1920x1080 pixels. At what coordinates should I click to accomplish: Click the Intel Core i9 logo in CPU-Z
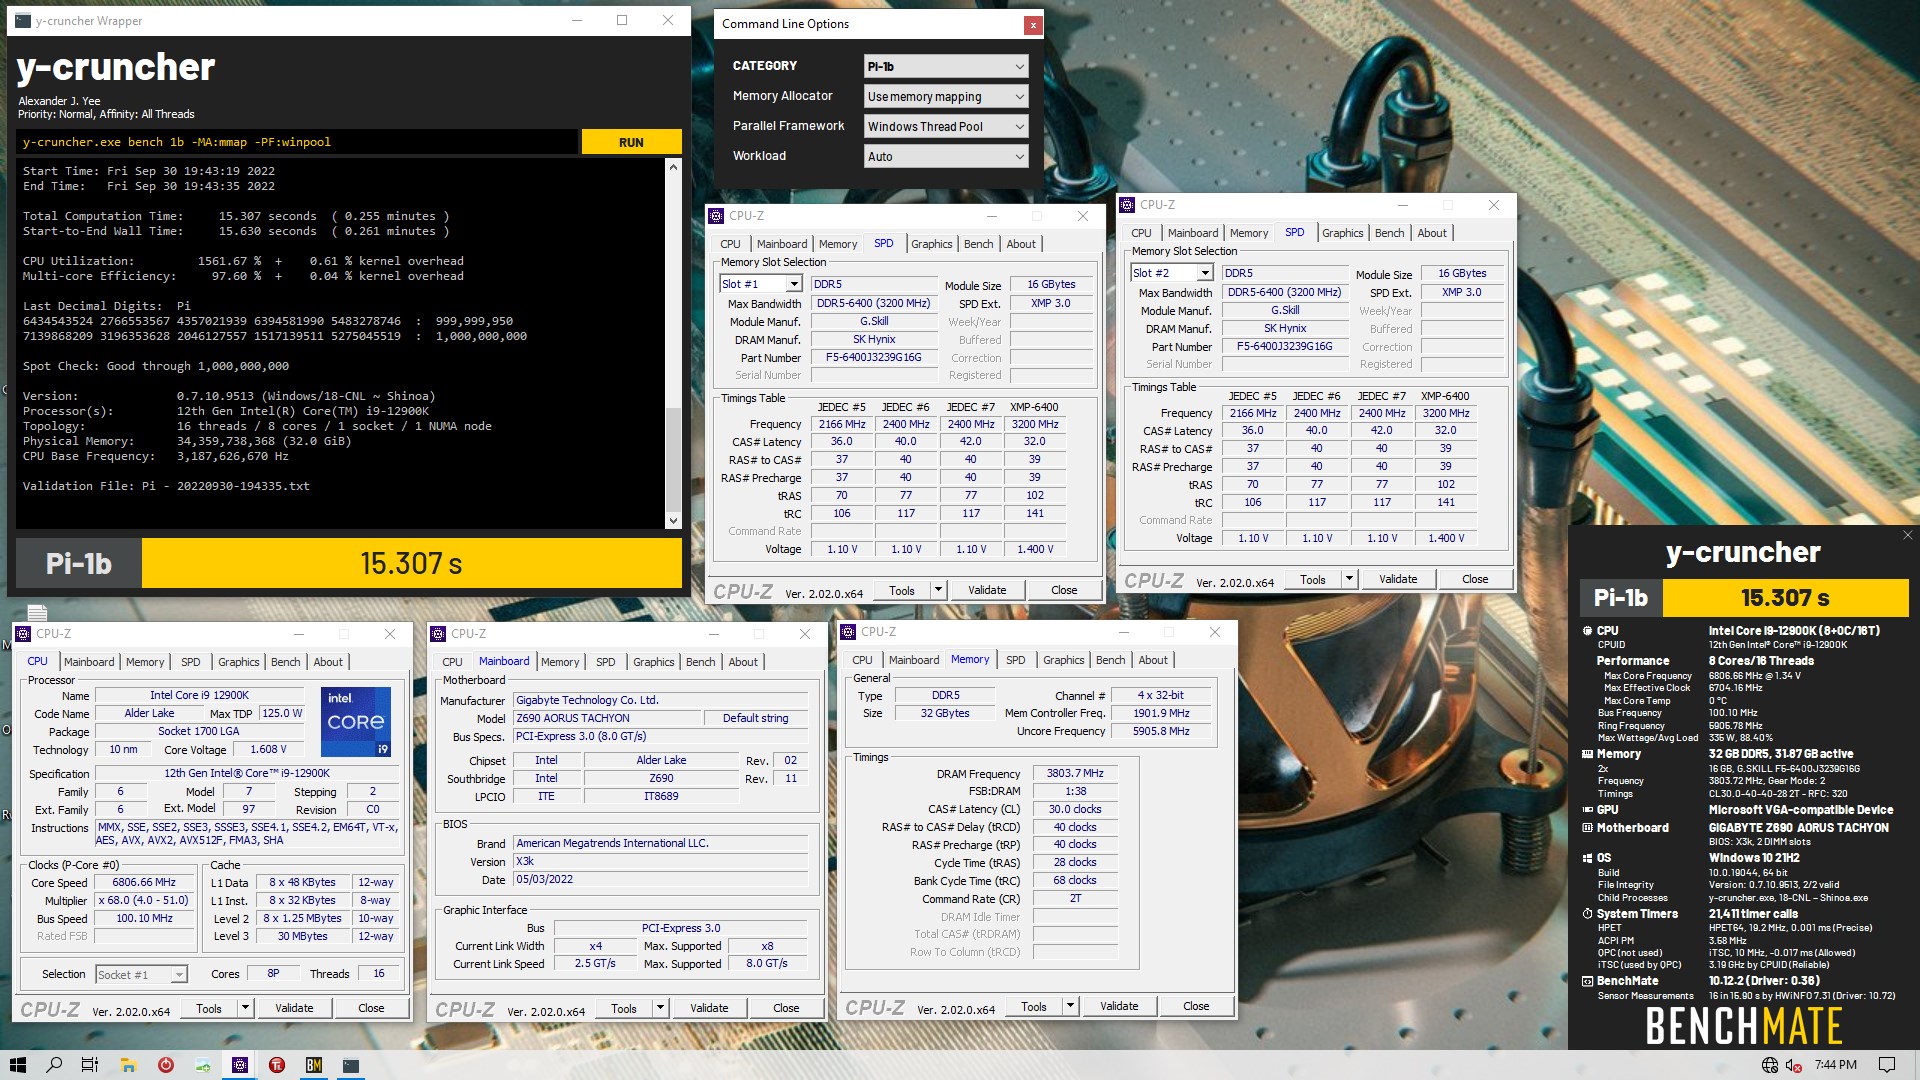pos(356,721)
